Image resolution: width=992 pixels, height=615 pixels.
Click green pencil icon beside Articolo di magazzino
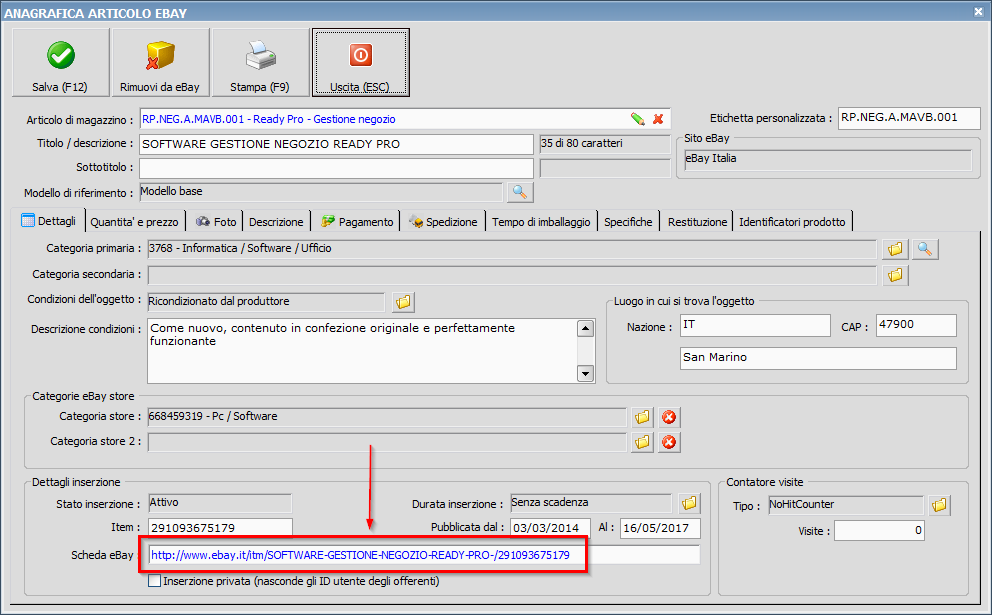point(638,119)
